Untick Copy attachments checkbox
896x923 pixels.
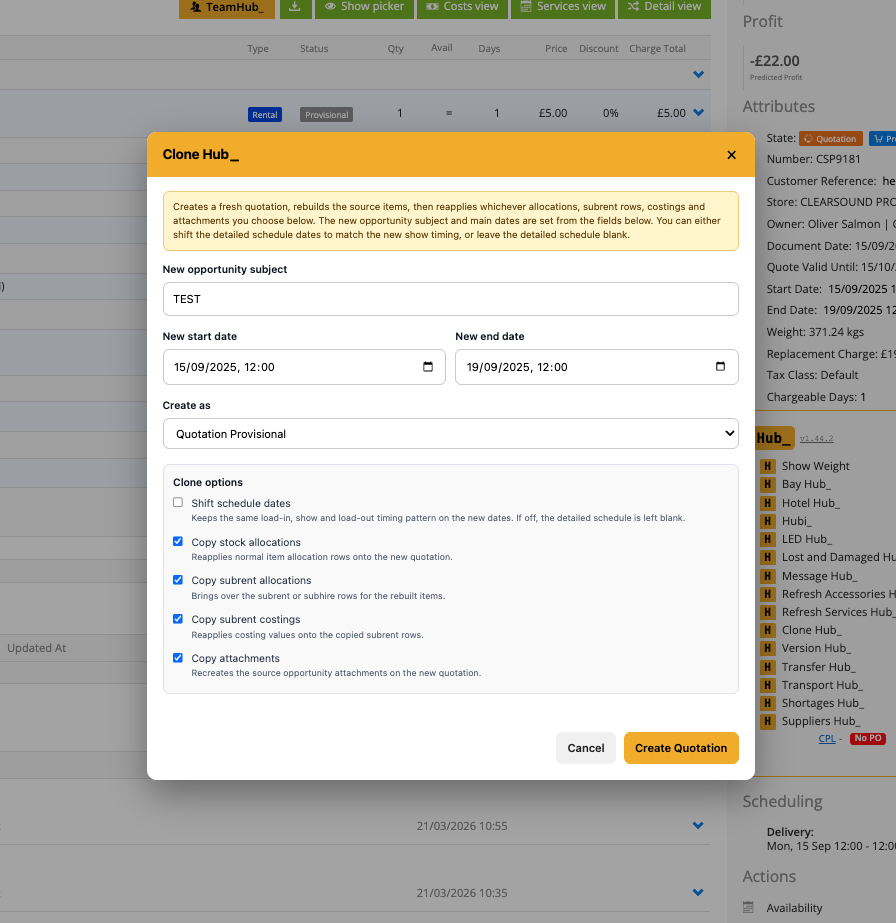[x=178, y=658]
